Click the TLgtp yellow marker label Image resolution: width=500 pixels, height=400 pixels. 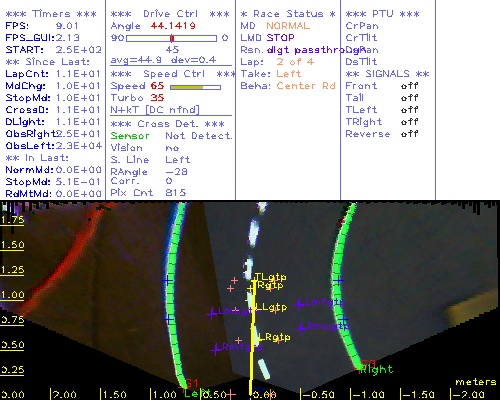(x=270, y=277)
